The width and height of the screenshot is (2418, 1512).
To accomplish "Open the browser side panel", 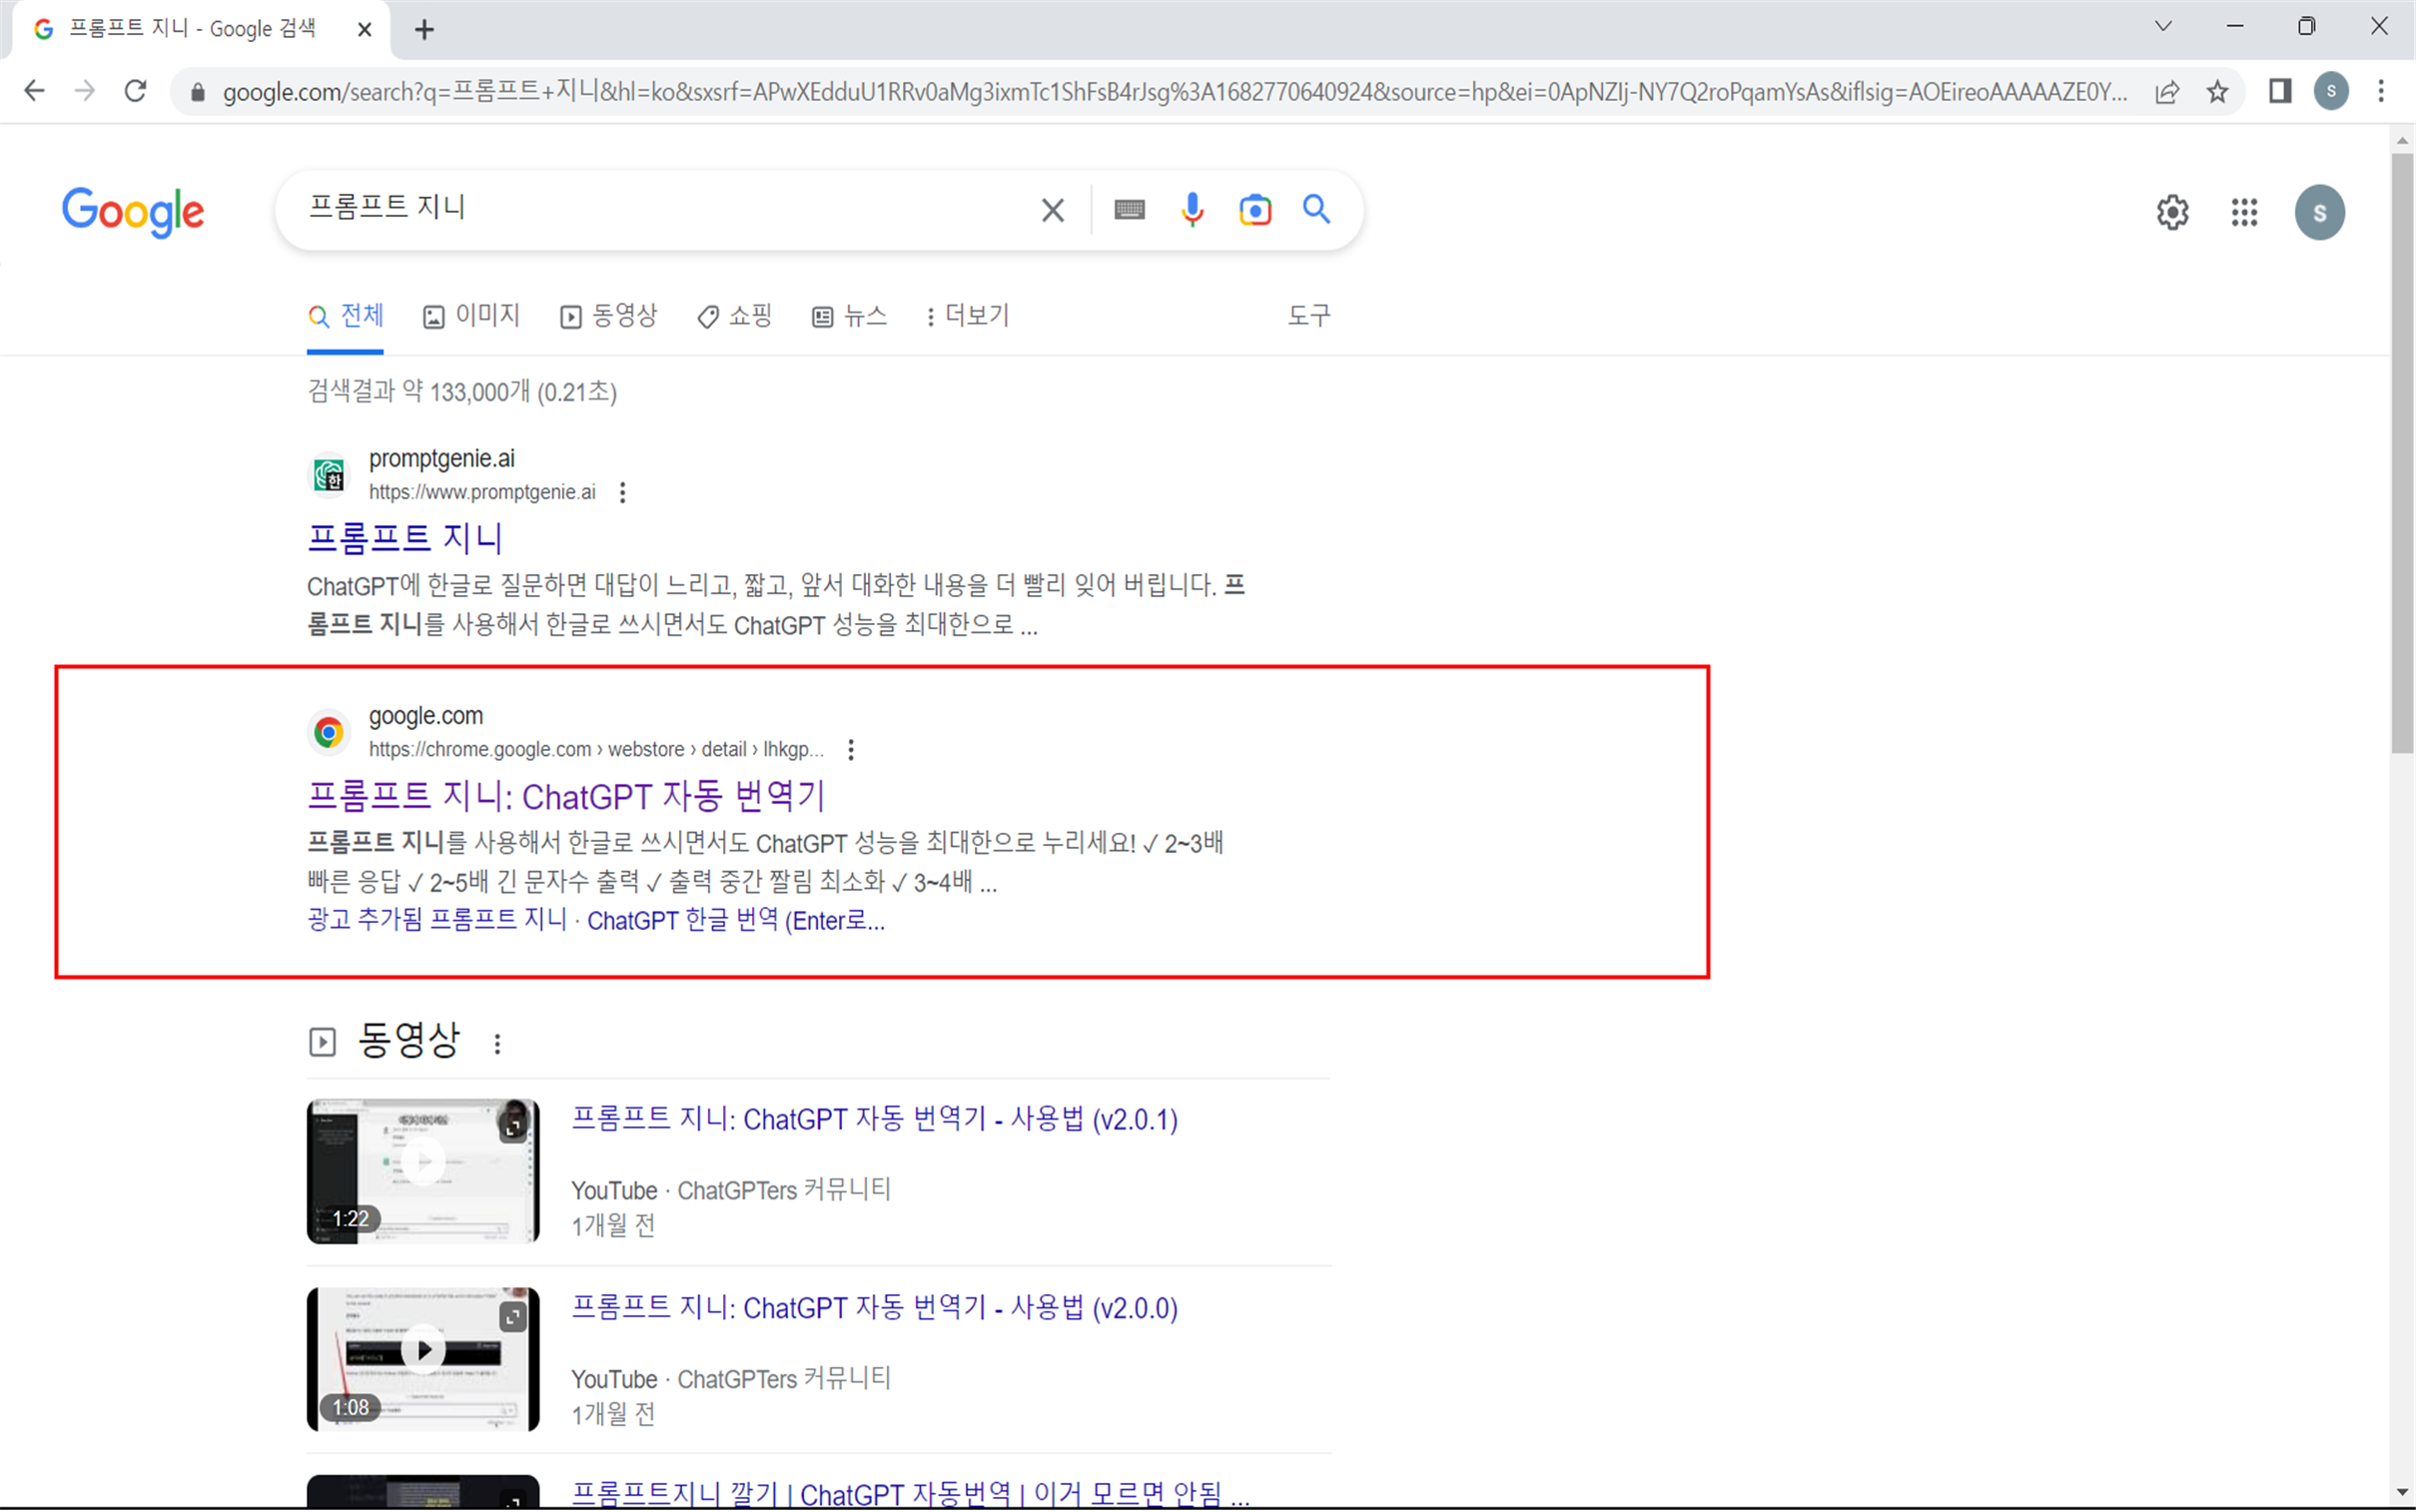I will (x=2280, y=91).
